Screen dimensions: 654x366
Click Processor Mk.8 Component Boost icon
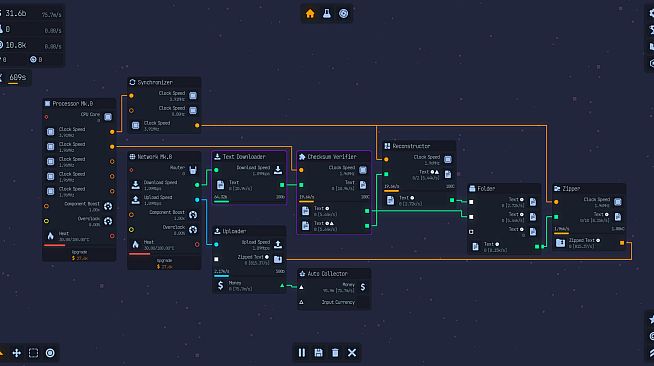coord(108,206)
